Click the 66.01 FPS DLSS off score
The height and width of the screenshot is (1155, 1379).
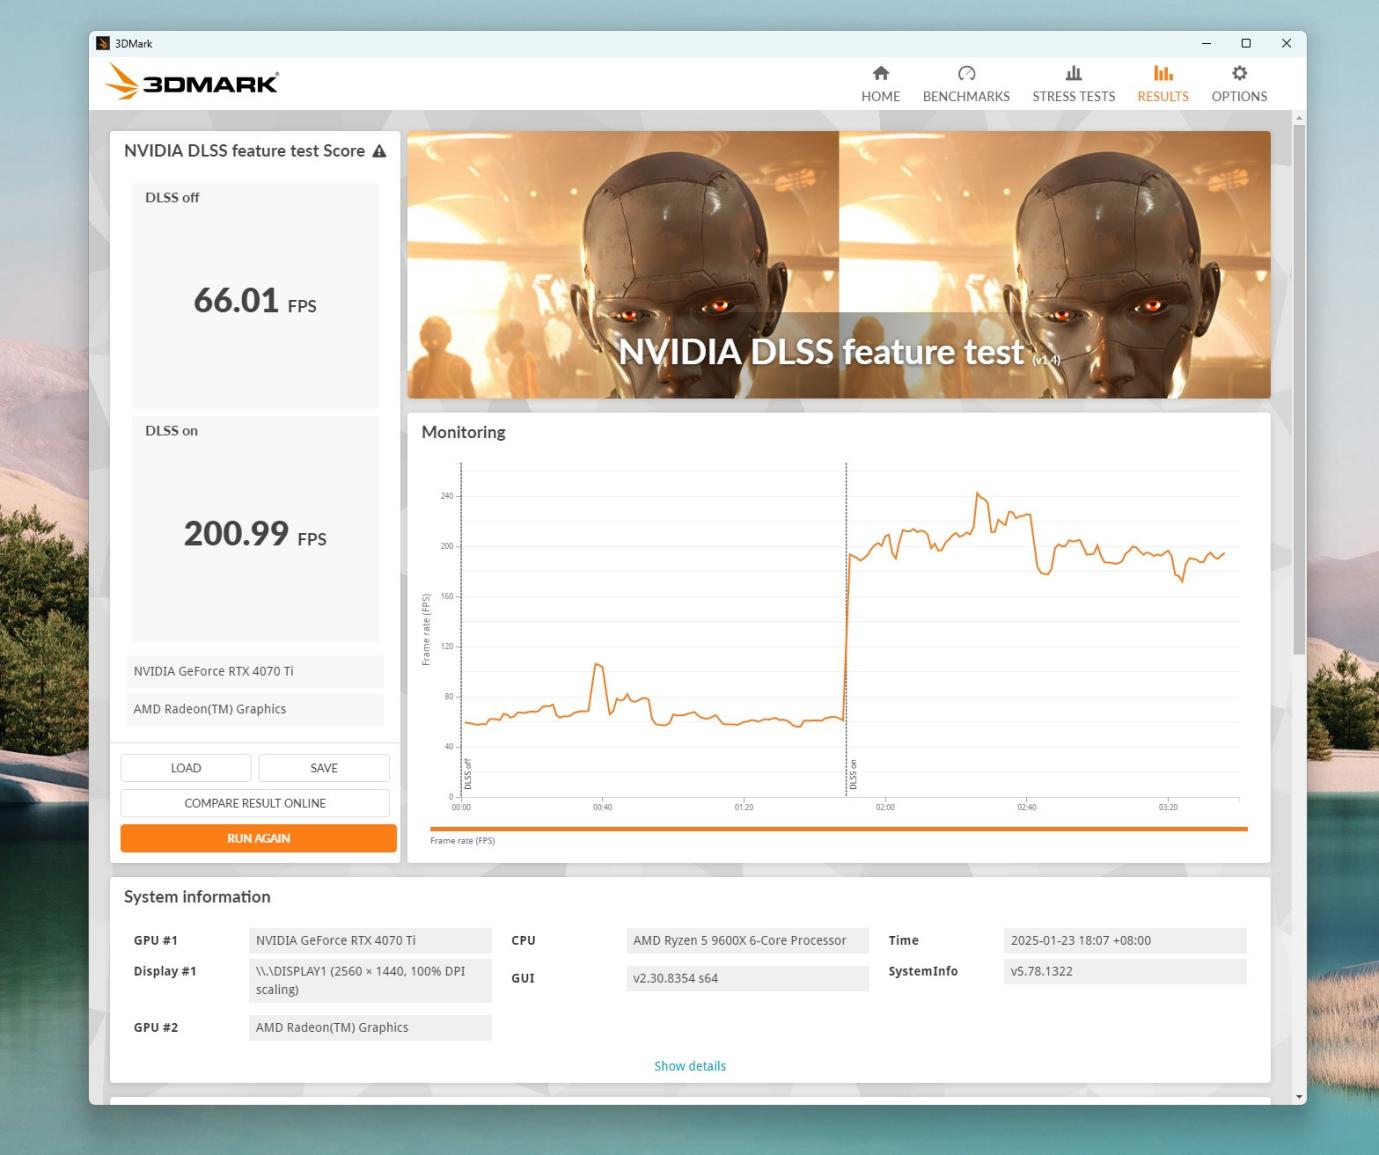(255, 300)
